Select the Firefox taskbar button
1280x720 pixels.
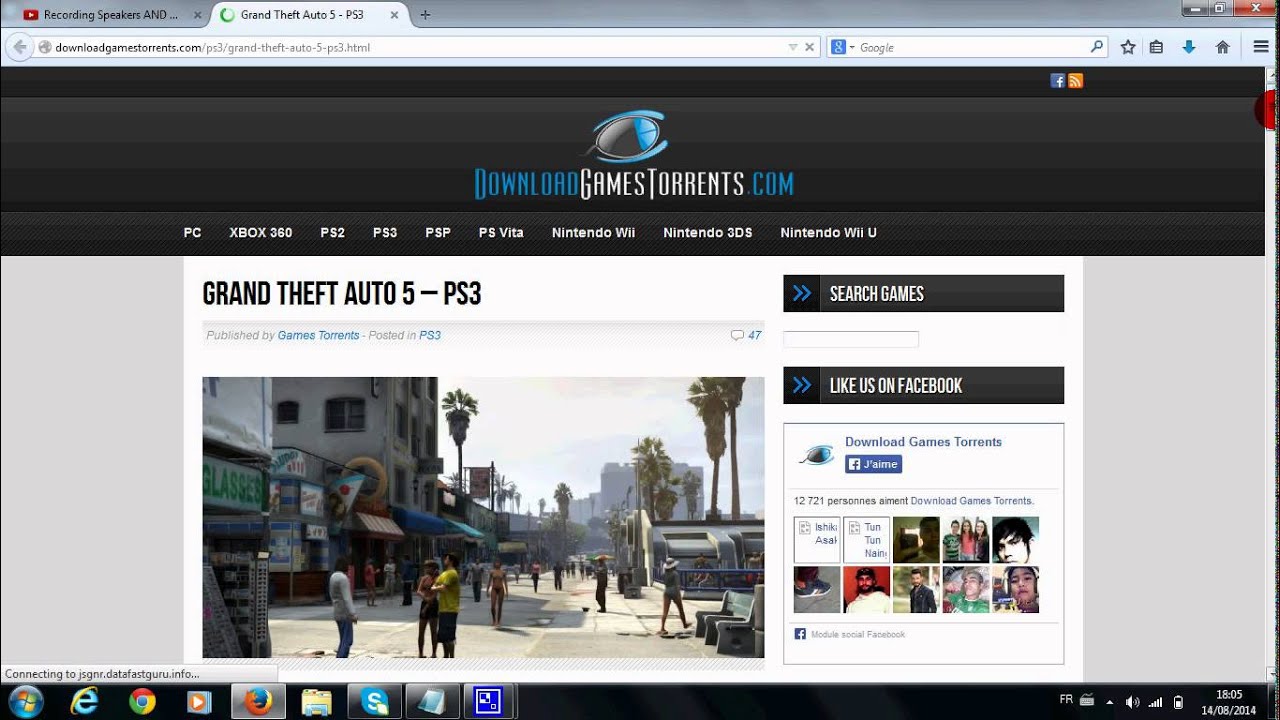[258, 702]
